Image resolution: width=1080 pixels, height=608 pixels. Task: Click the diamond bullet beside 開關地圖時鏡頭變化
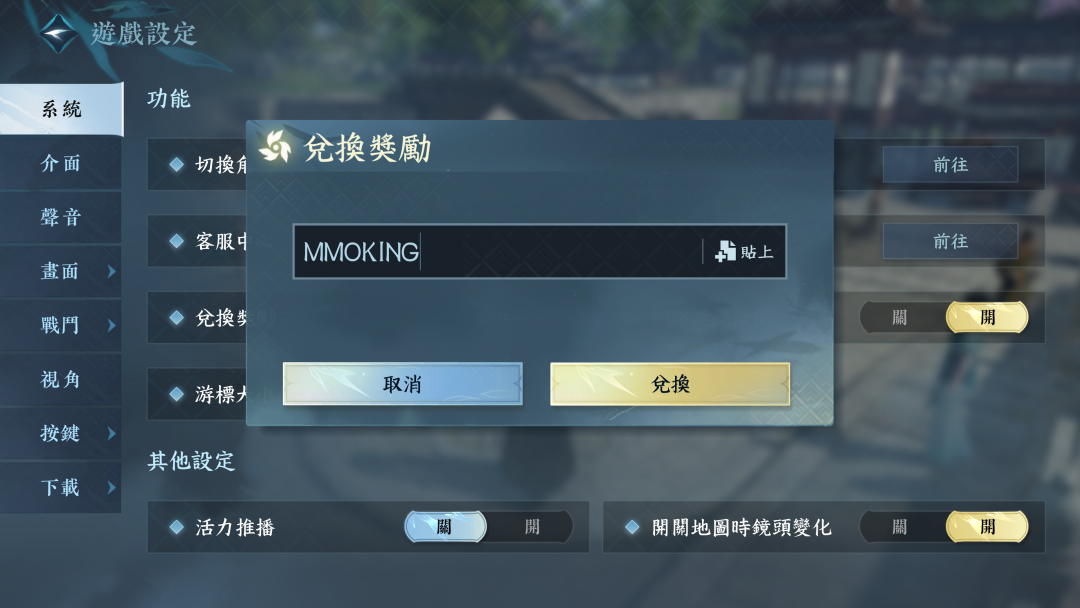pos(632,527)
